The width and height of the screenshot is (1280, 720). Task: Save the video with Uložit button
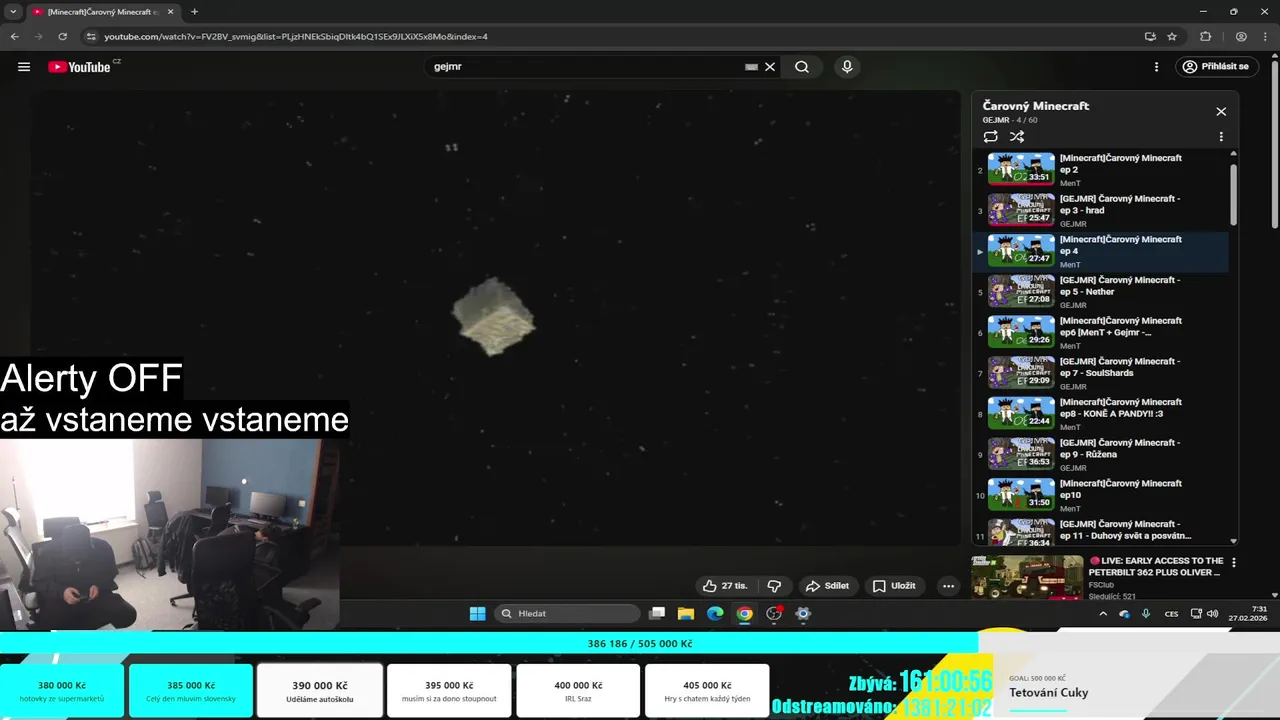click(x=894, y=586)
